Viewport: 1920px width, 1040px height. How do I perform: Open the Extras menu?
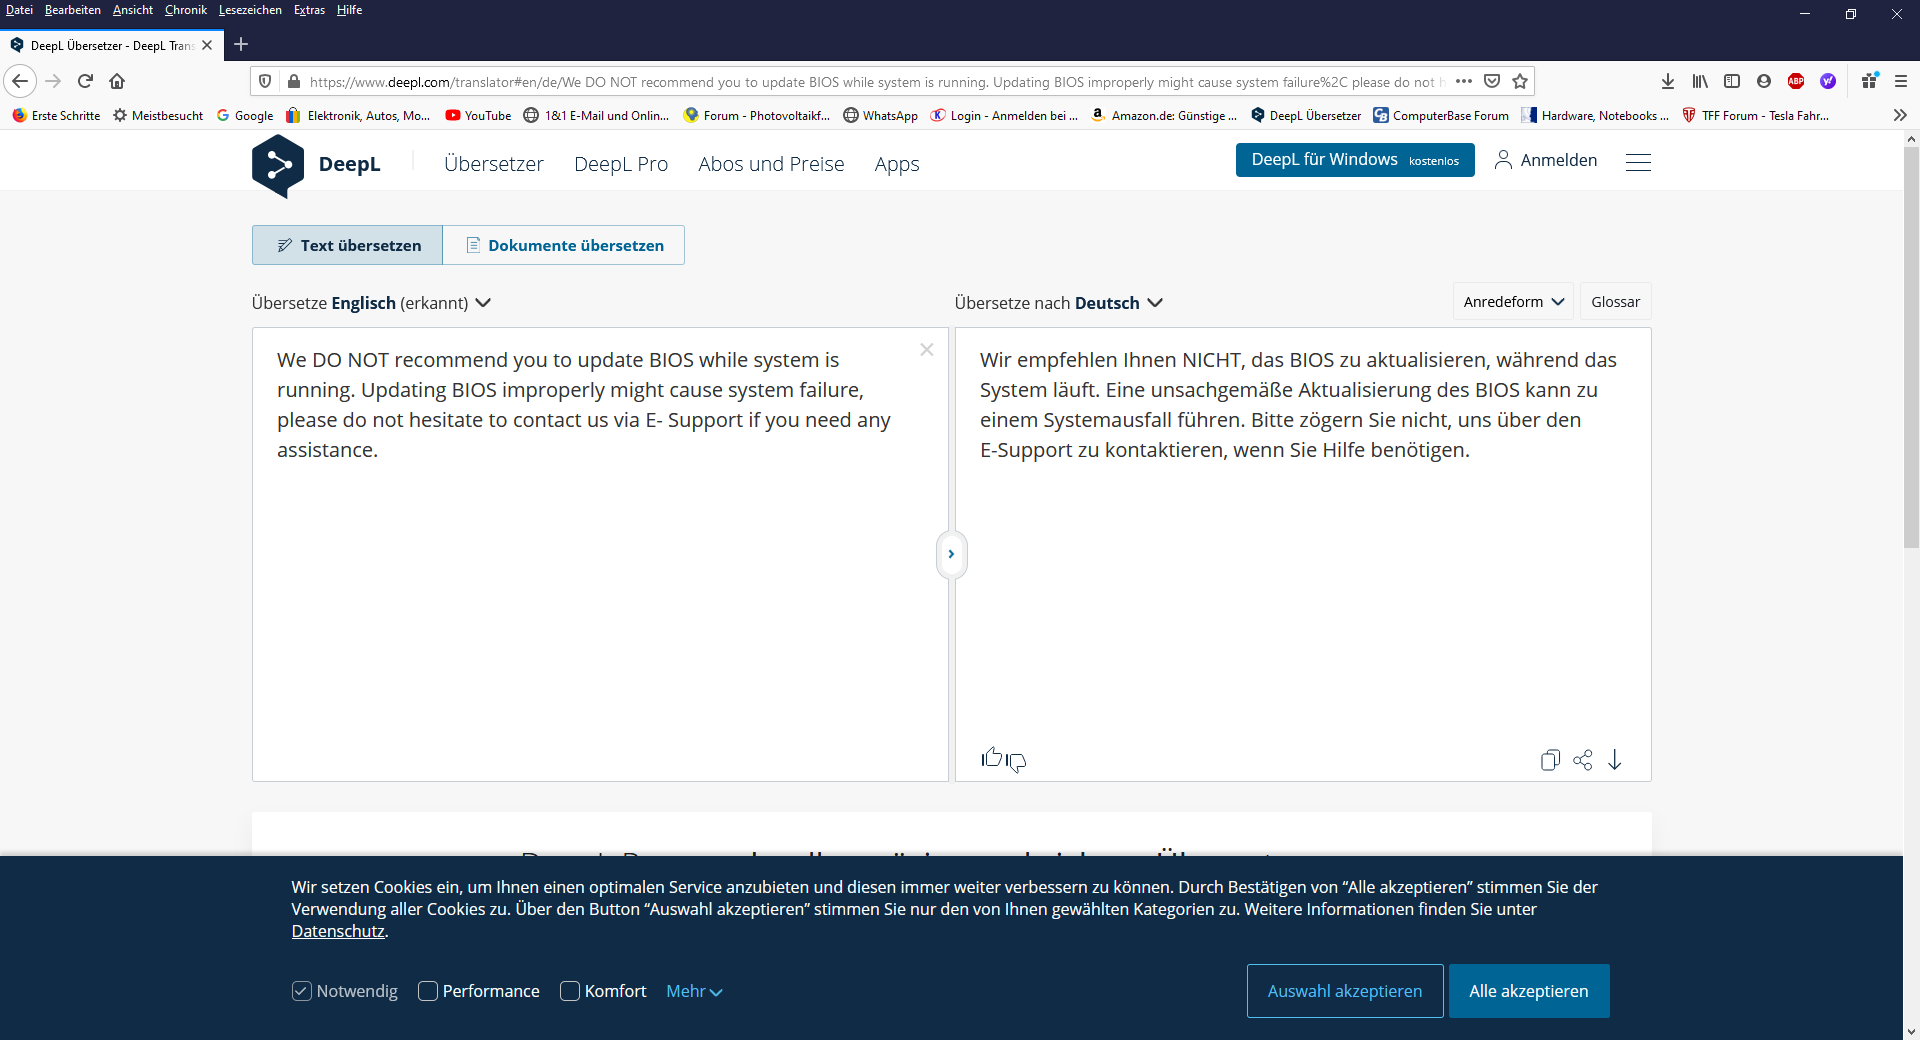[x=309, y=10]
